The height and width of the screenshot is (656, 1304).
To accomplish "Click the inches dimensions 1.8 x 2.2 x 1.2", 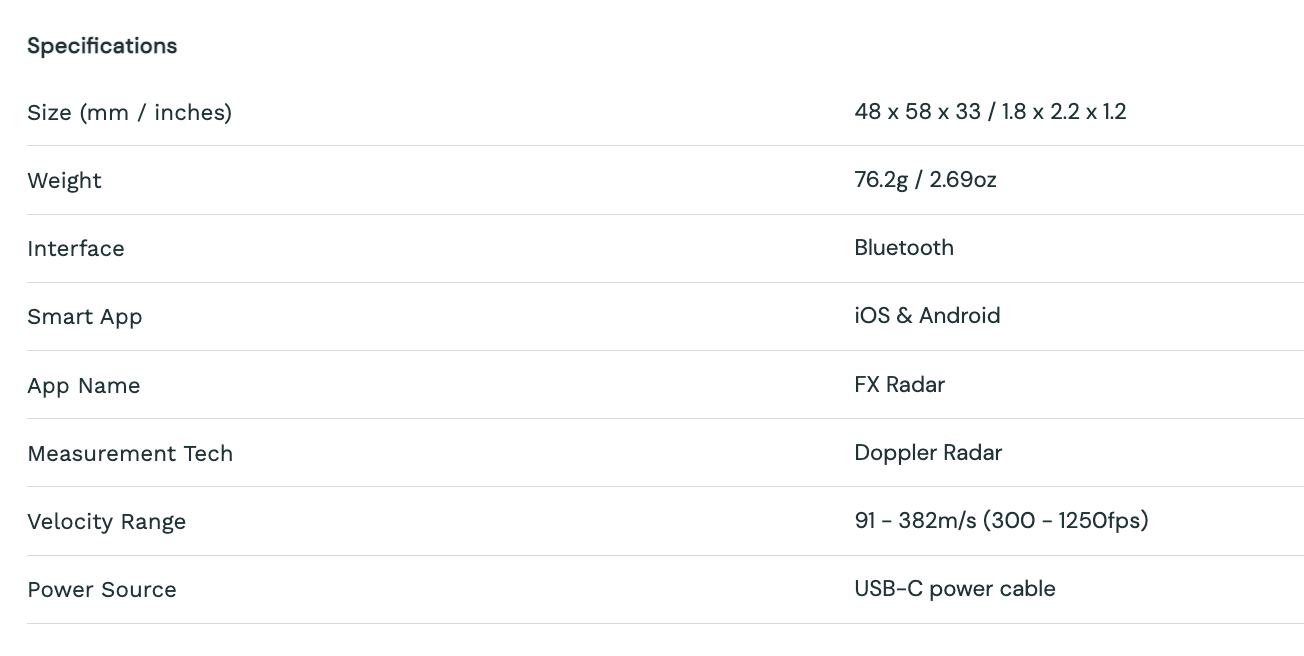I will point(1064,112).
